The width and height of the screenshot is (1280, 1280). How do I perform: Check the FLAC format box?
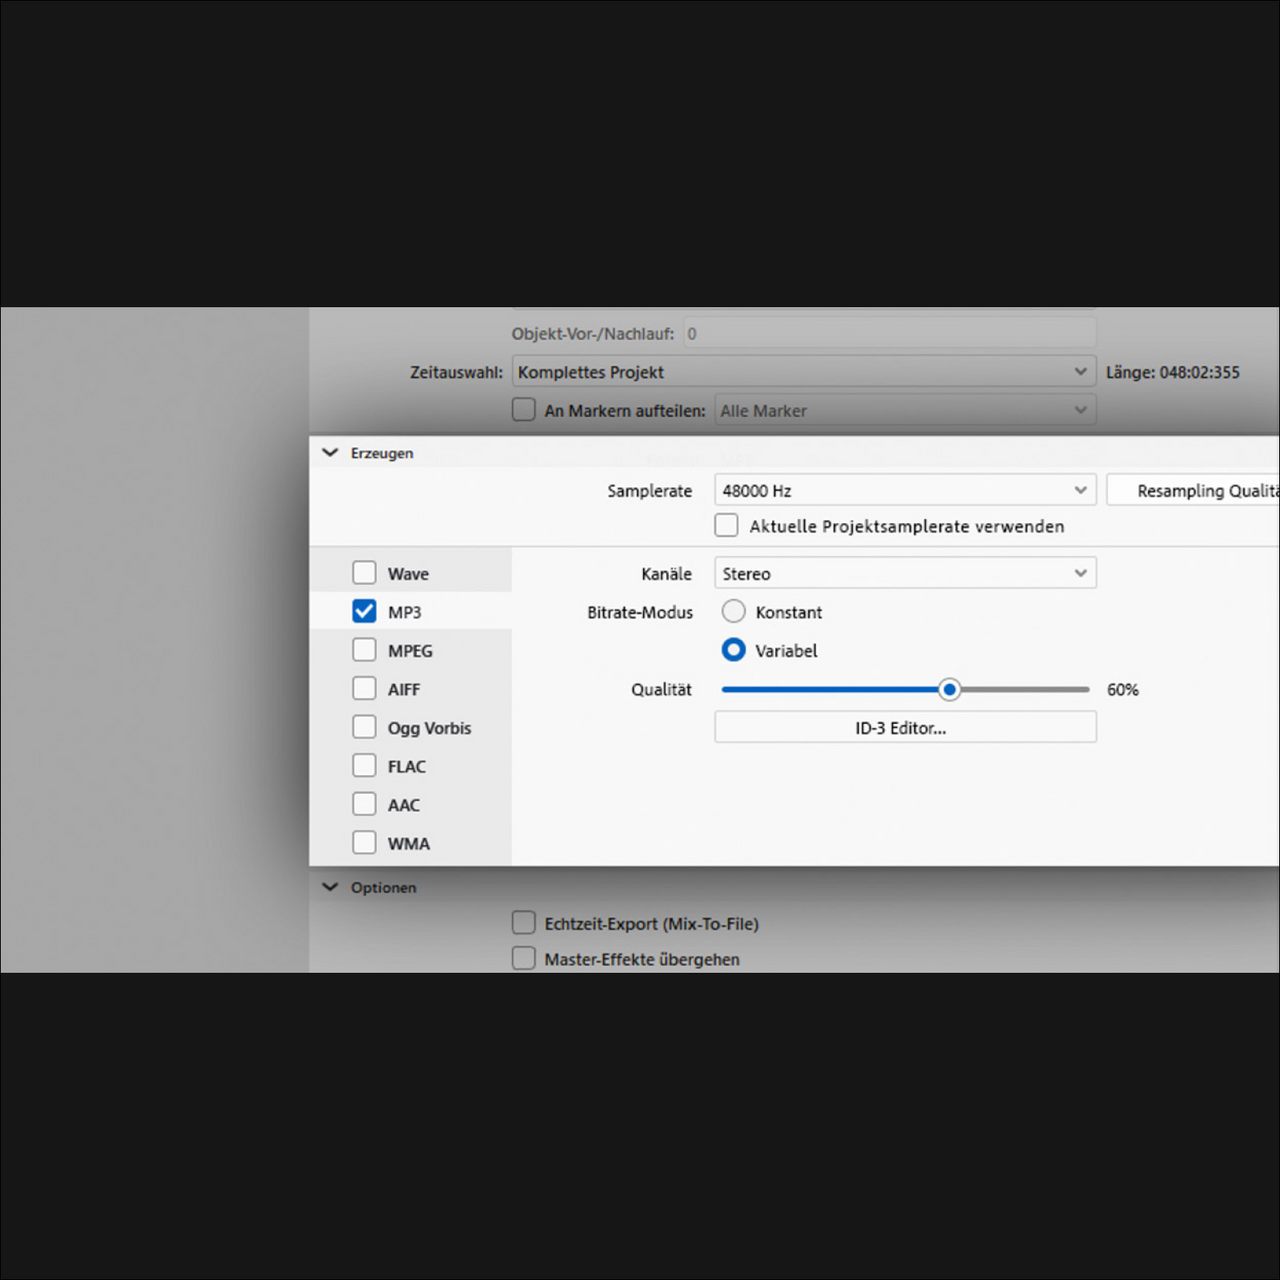click(x=364, y=766)
